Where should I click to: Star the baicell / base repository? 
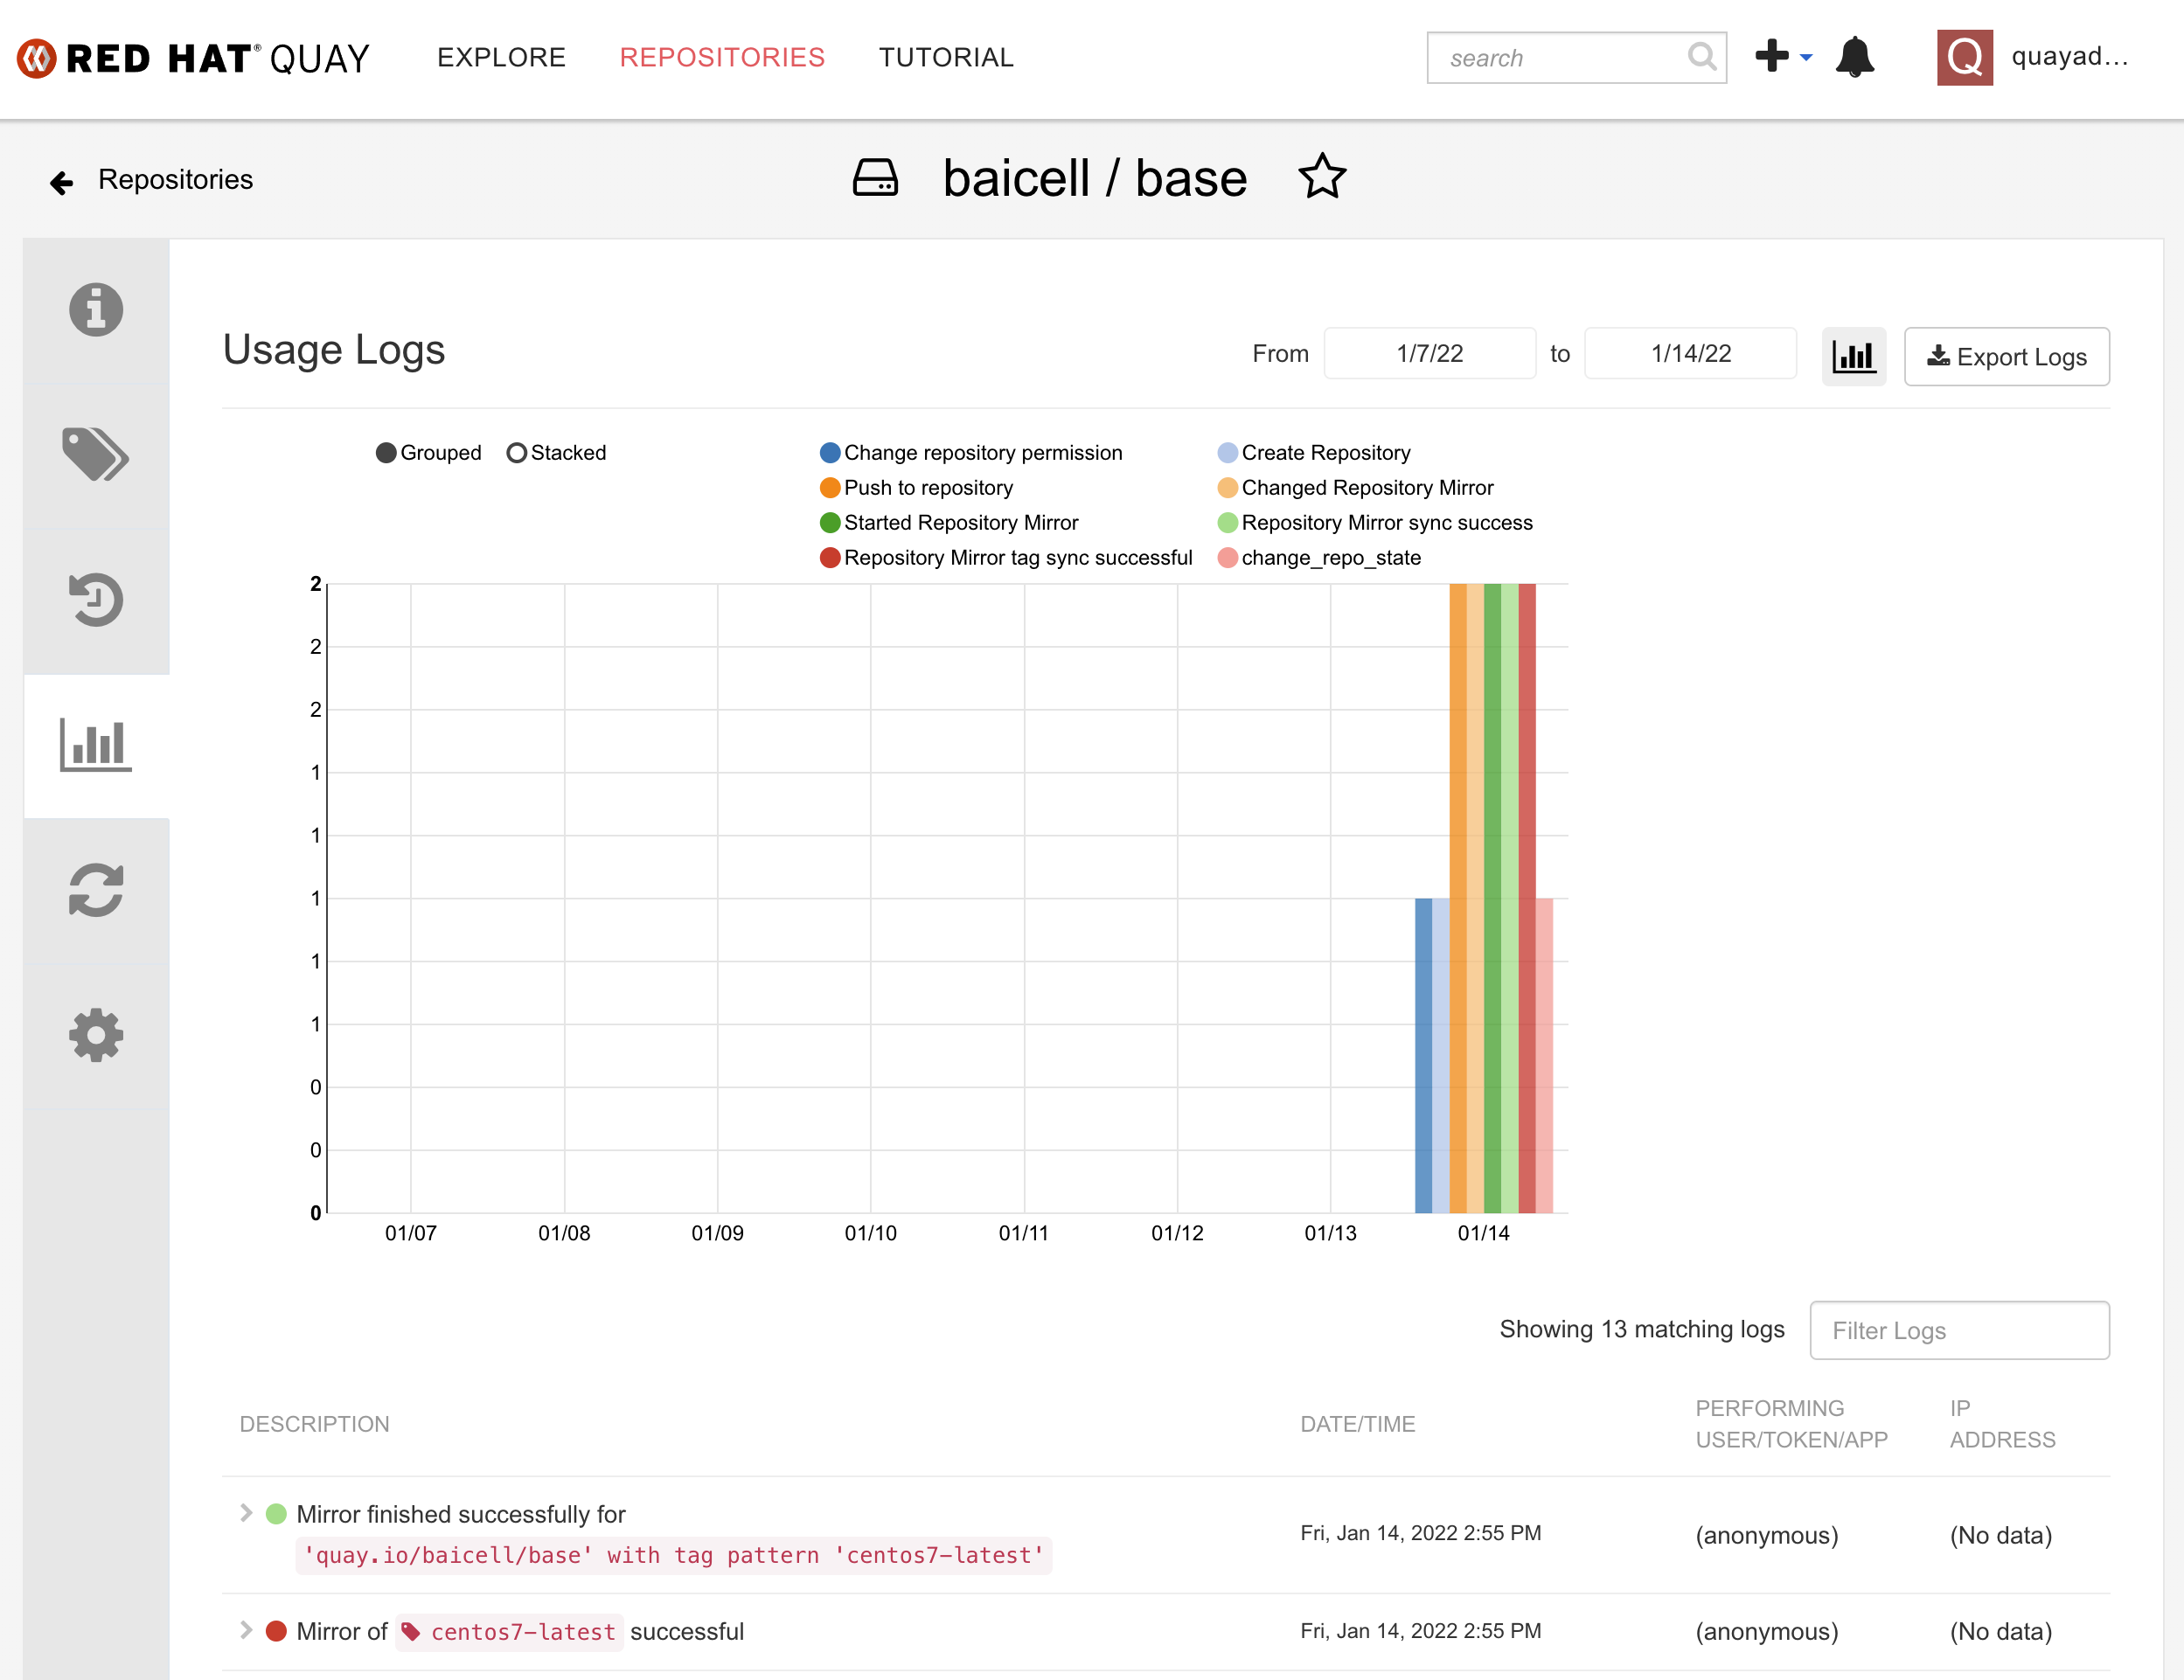tap(1322, 177)
